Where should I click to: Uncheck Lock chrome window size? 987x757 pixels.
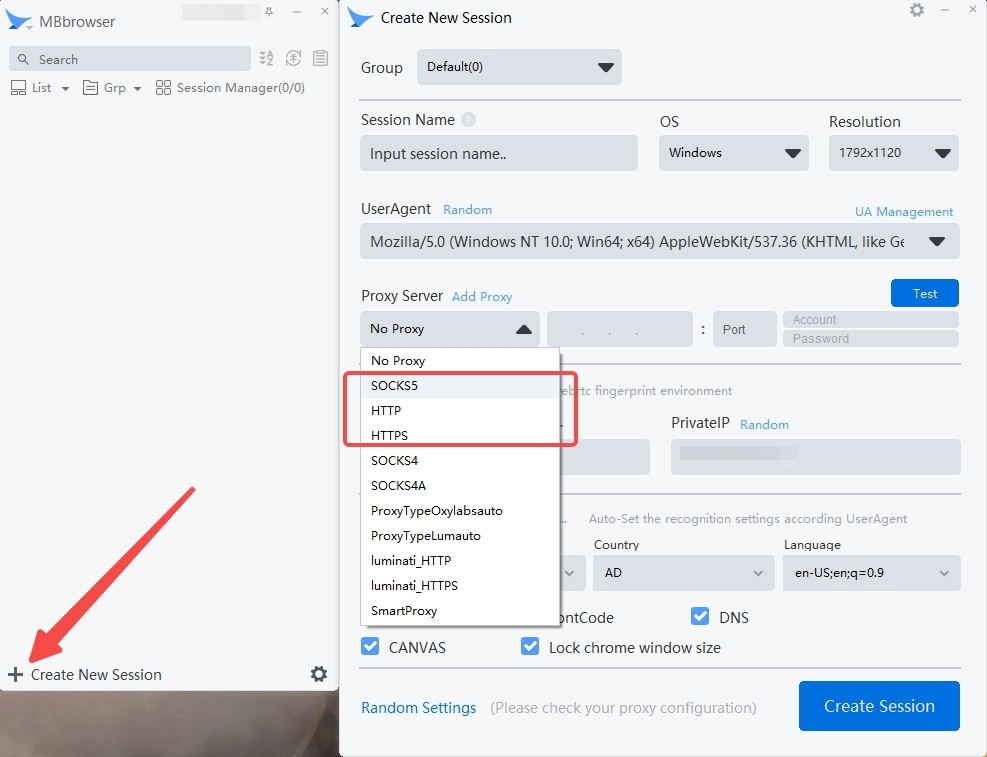tap(530, 646)
